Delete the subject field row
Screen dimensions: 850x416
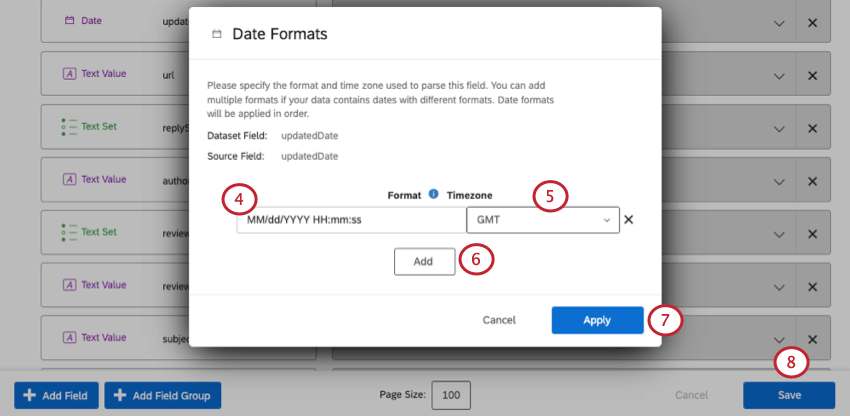(x=812, y=339)
